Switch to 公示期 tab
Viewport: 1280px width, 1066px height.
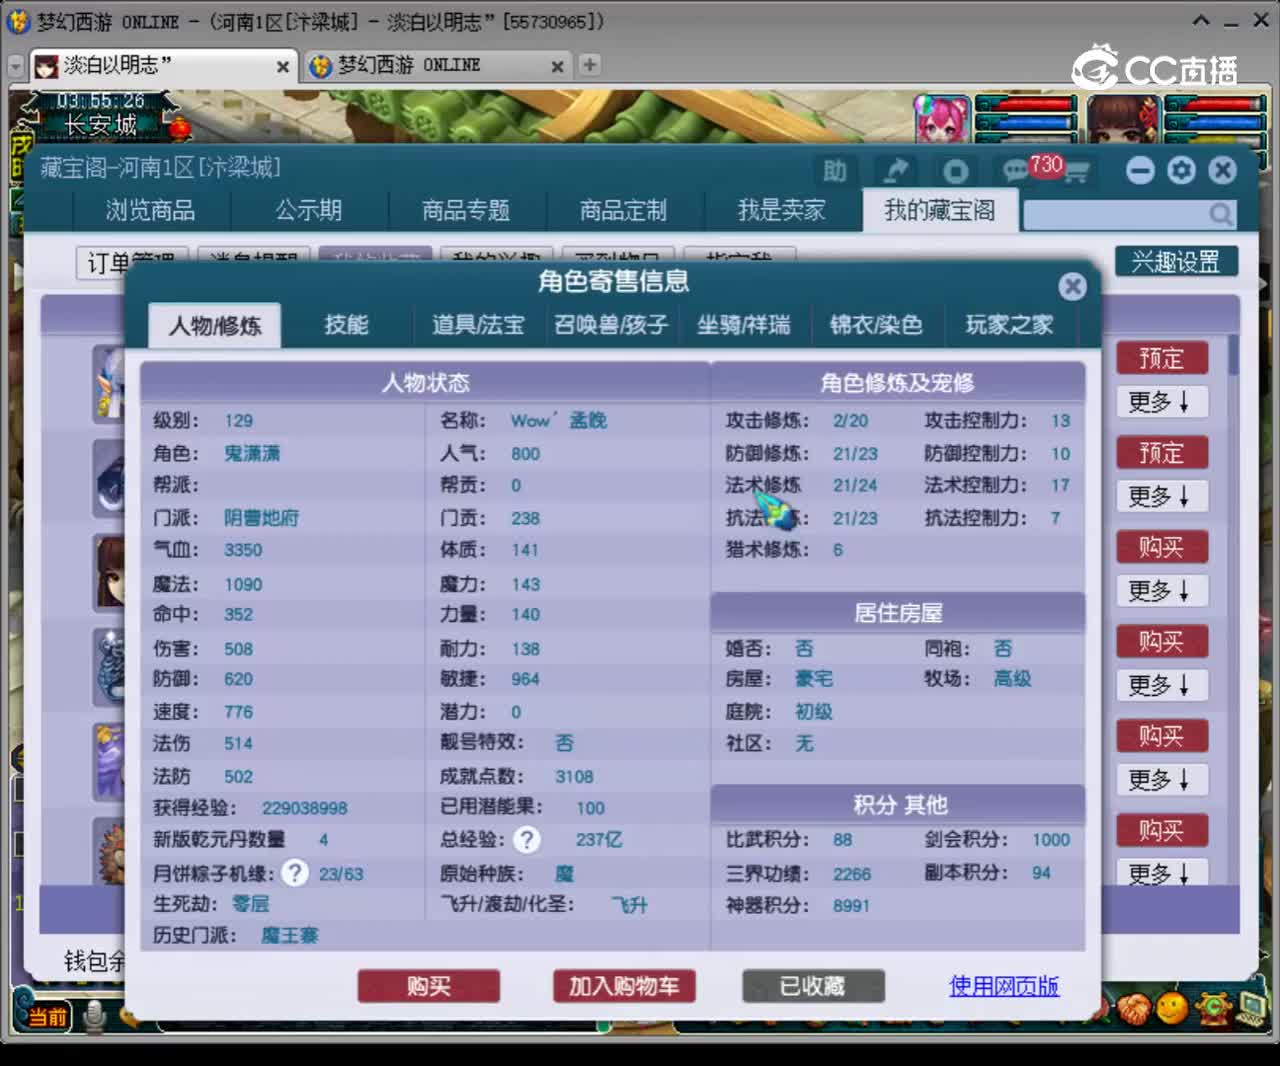(309, 210)
